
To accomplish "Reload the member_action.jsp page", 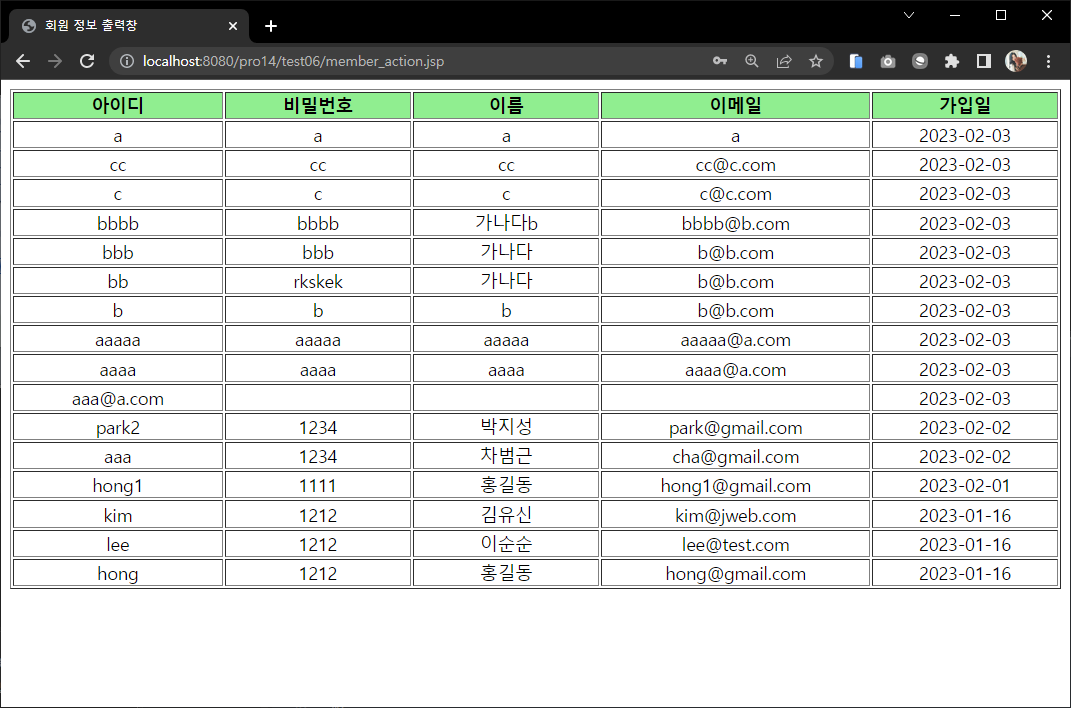I will coord(87,61).
